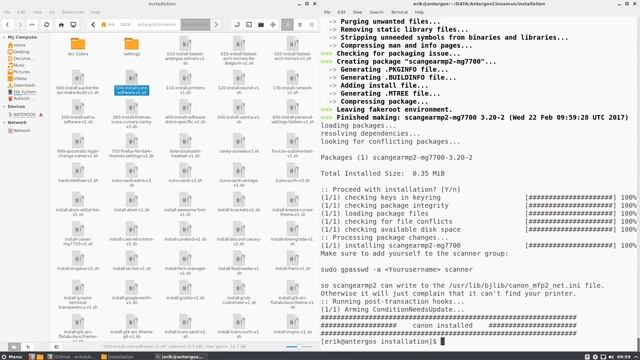Click the Installation path bar segment

(196, 24)
